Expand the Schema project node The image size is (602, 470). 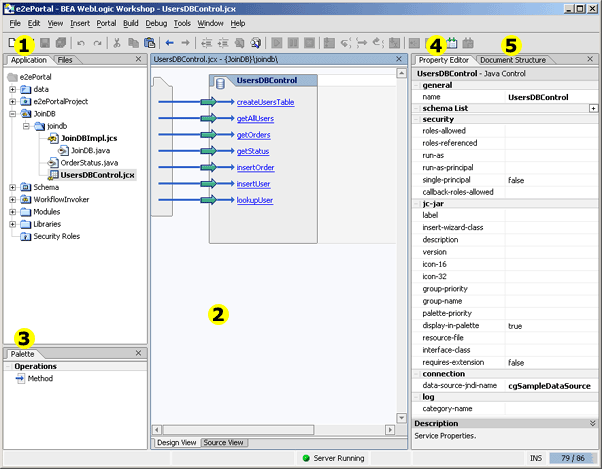[13, 187]
